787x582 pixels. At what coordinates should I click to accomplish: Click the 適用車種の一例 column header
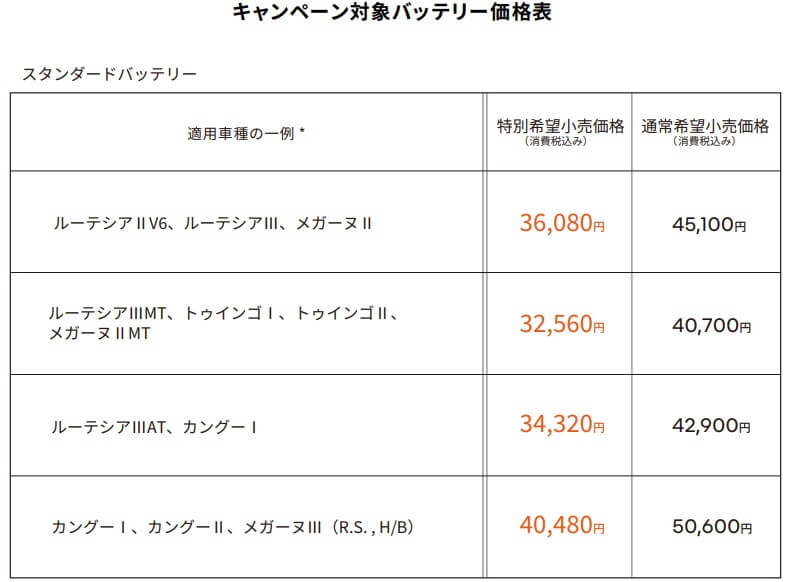pyautogui.click(x=246, y=133)
